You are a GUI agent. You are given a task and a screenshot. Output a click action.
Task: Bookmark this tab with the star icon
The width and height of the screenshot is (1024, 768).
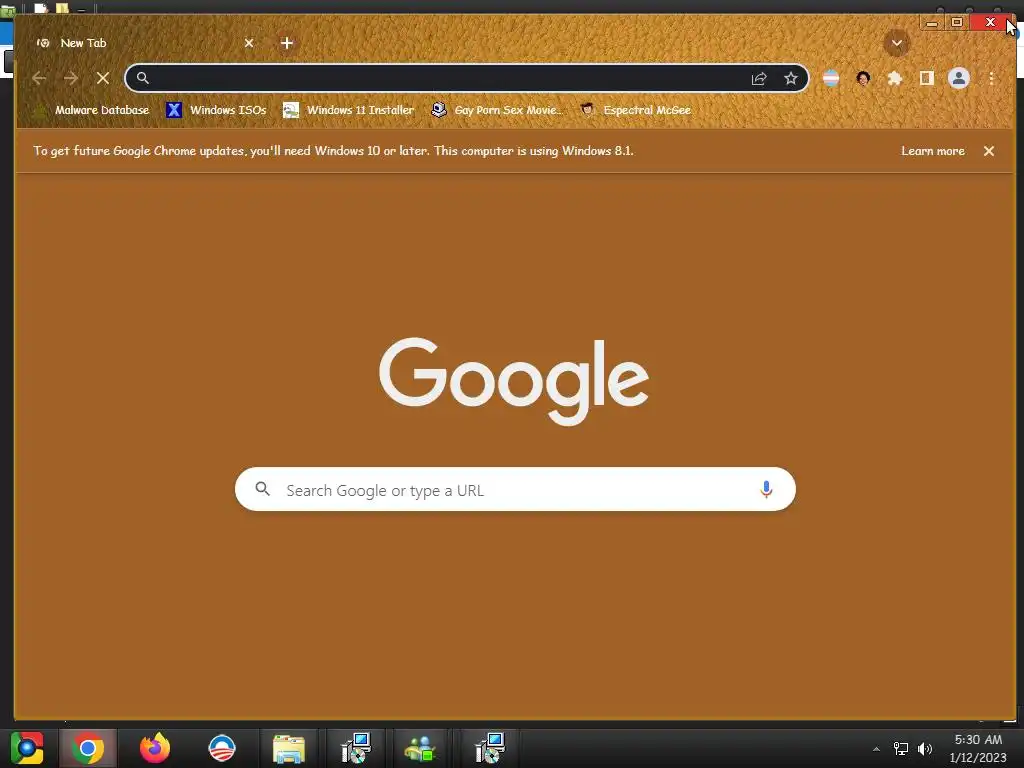click(x=791, y=78)
